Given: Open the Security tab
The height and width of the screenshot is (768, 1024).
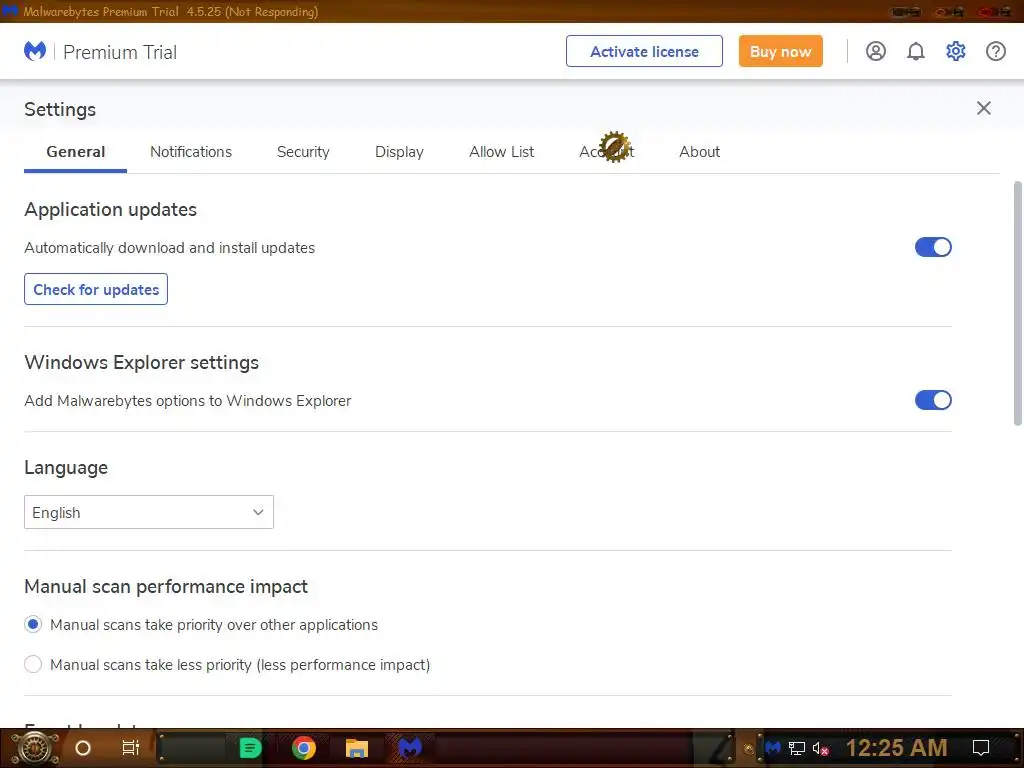Looking at the screenshot, I should tap(303, 152).
